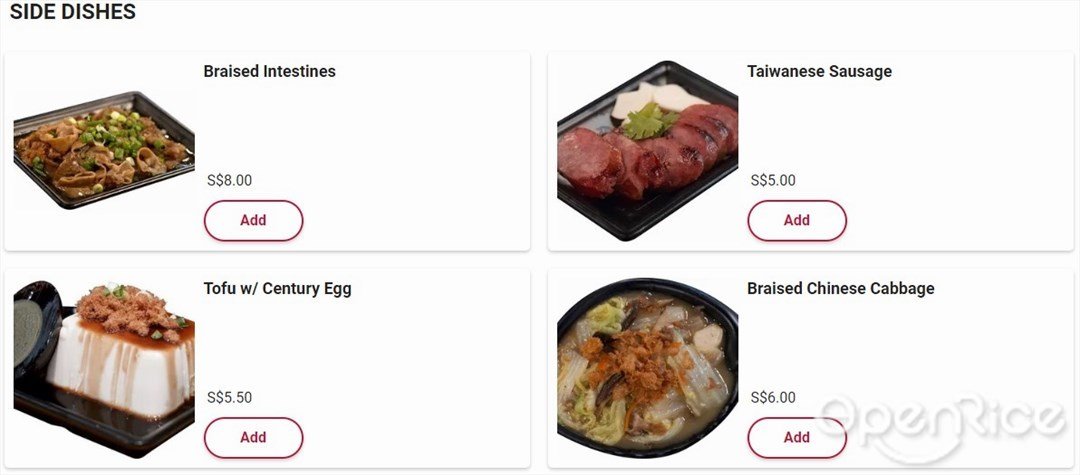Click the S$5.50 price label
Image resolution: width=1080 pixels, height=475 pixels.
tap(229, 397)
